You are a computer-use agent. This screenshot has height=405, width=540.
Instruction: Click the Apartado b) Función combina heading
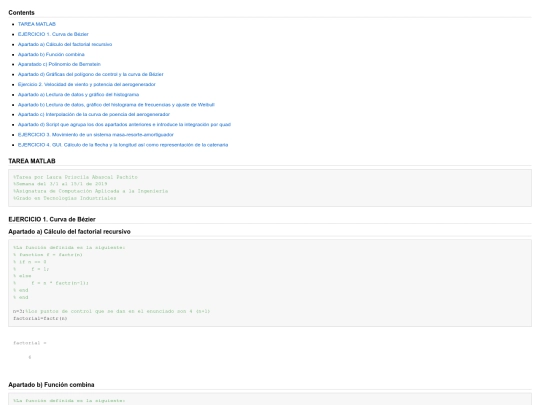tap(51, 385)
